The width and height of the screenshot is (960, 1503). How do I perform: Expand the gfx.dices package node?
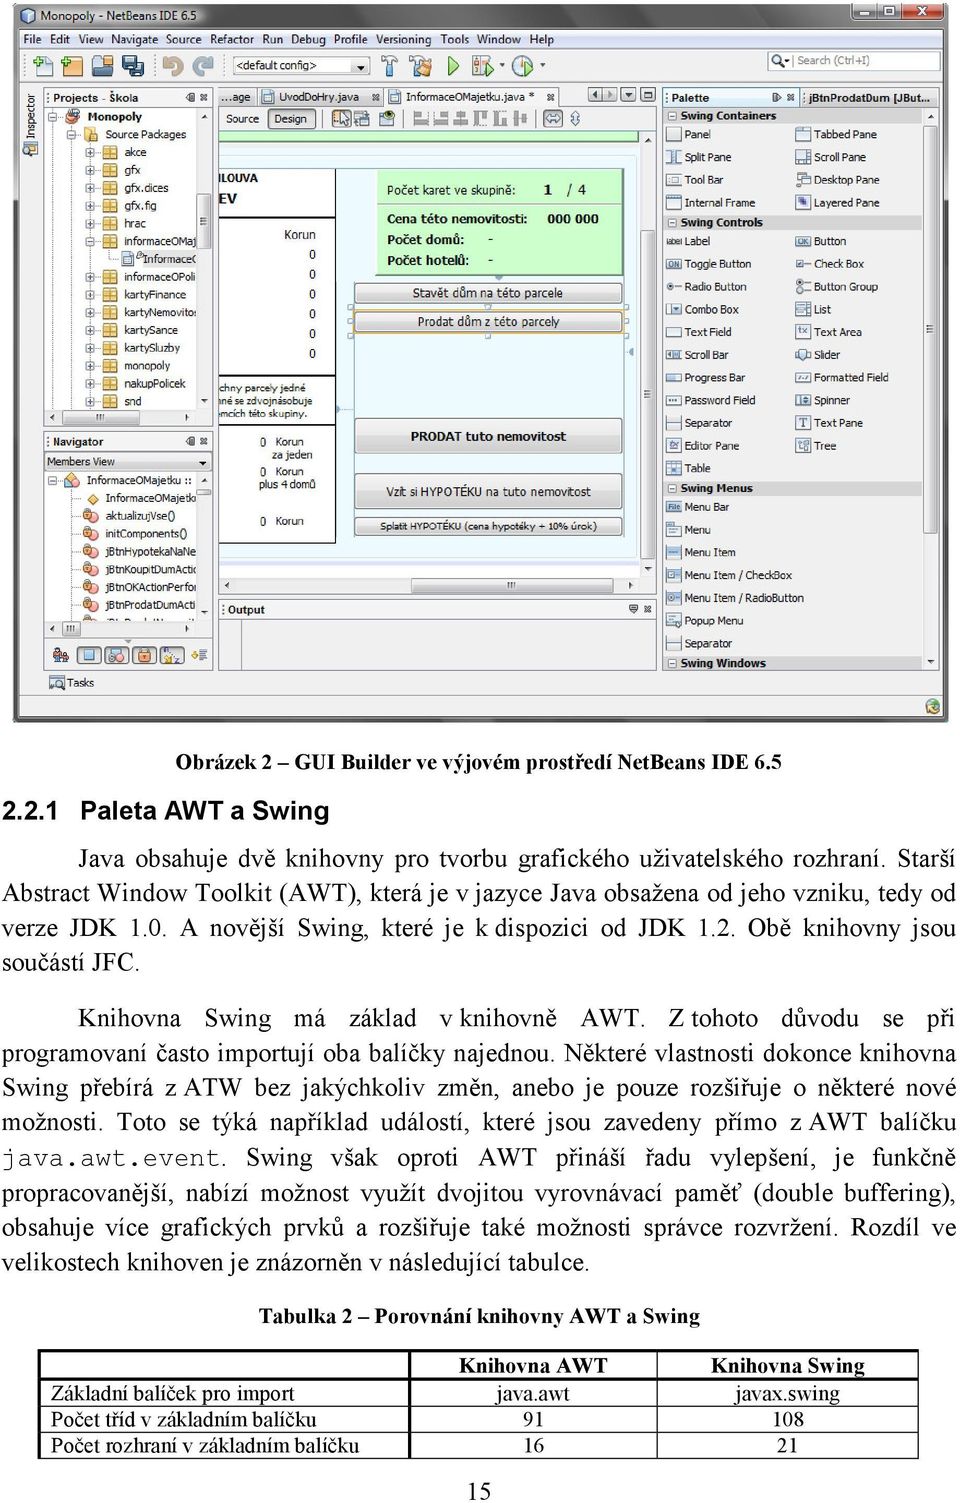pyautogui.click(x=90, y=188)
